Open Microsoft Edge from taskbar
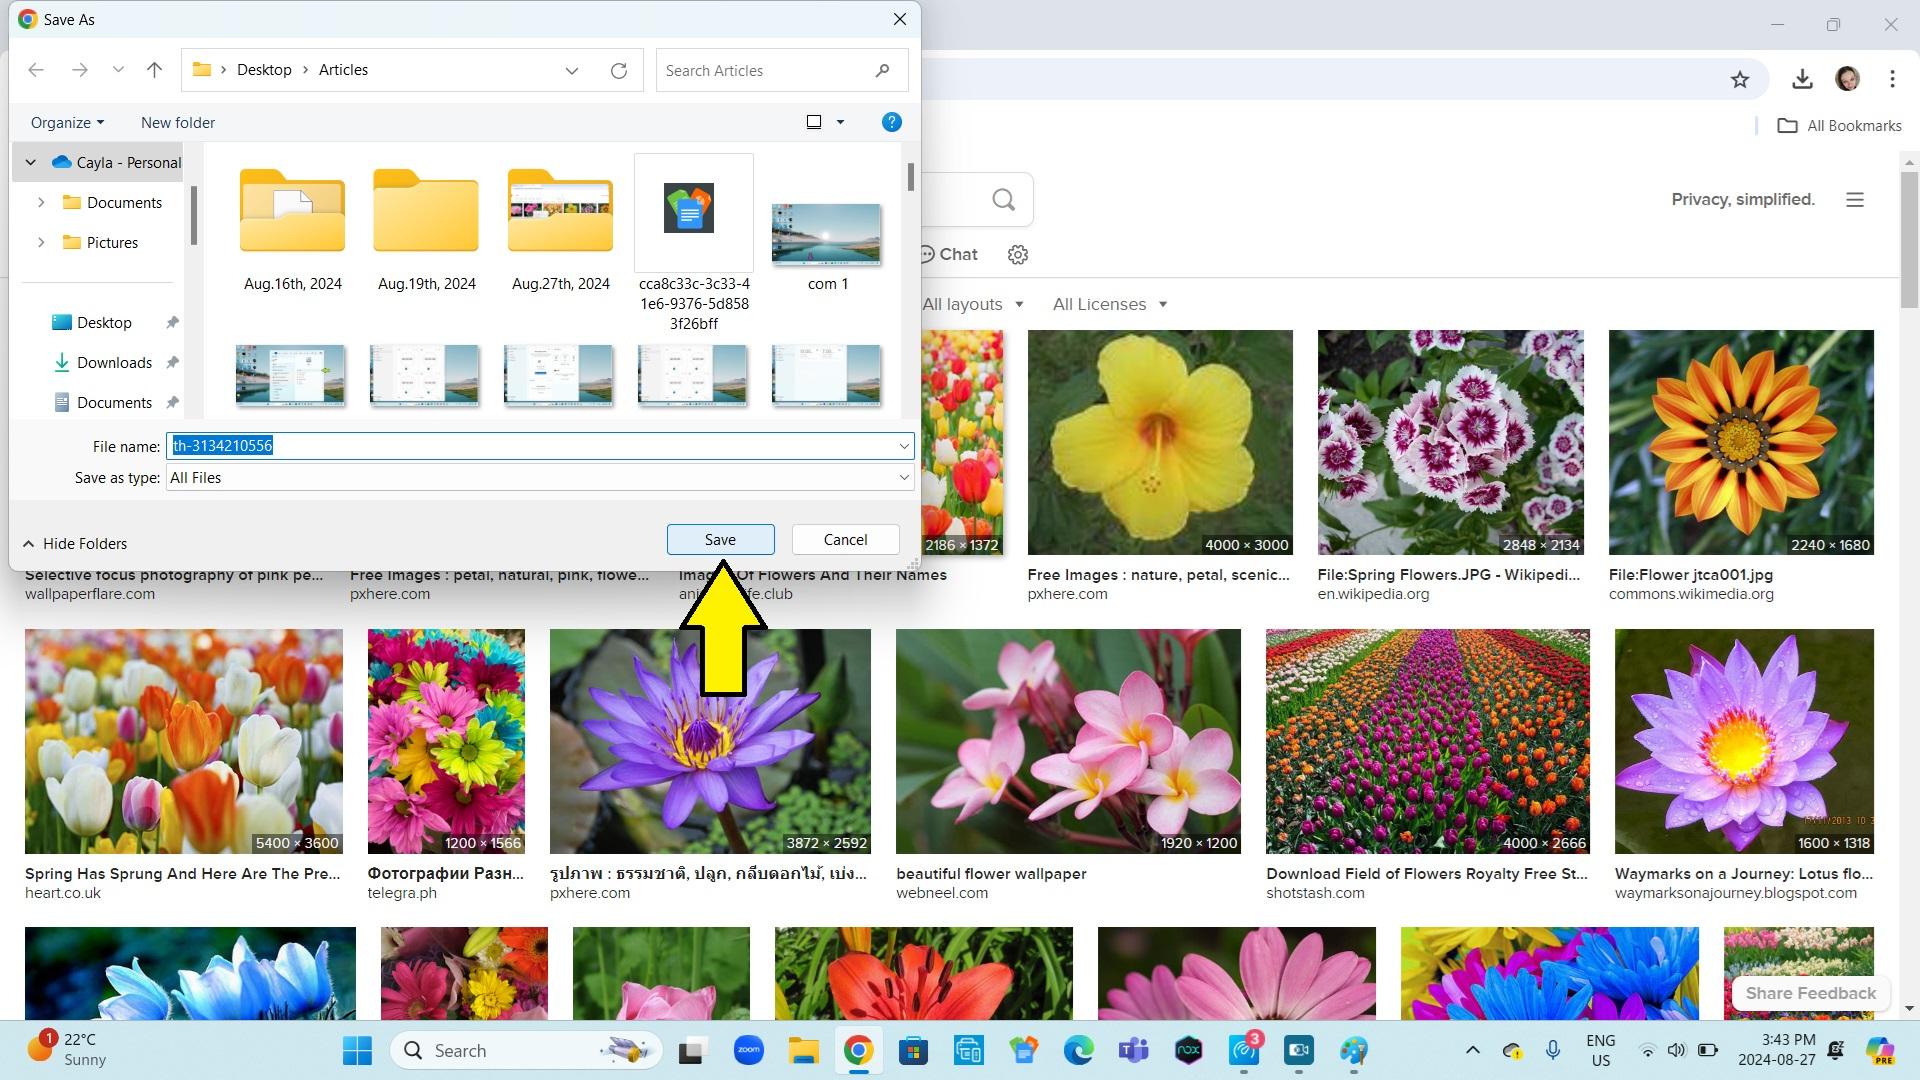This screenshot has height=1080, width=1920. (1078, 1051)
